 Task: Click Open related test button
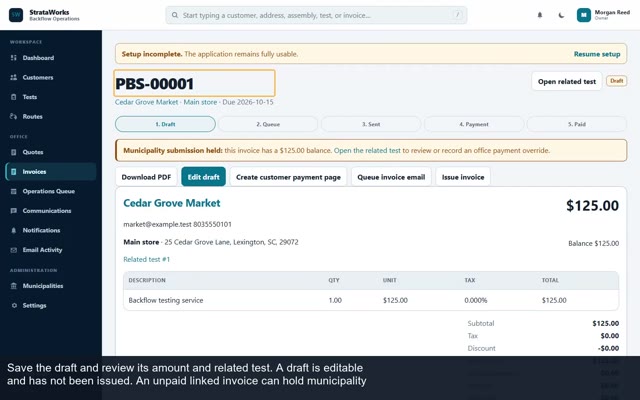[567, 81]
